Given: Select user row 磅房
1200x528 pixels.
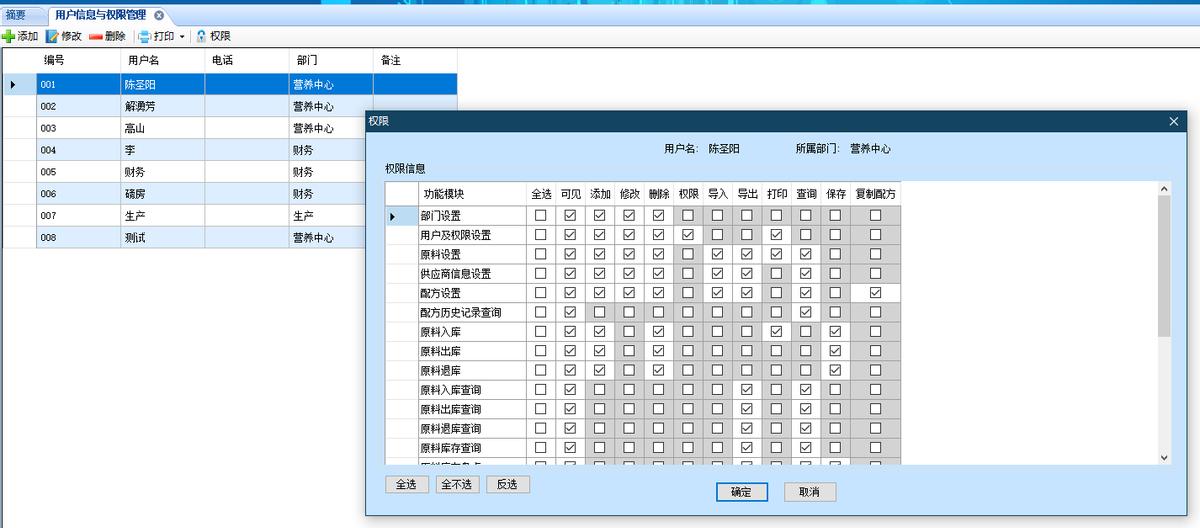Looking at the screenshot, I should 185,194.
